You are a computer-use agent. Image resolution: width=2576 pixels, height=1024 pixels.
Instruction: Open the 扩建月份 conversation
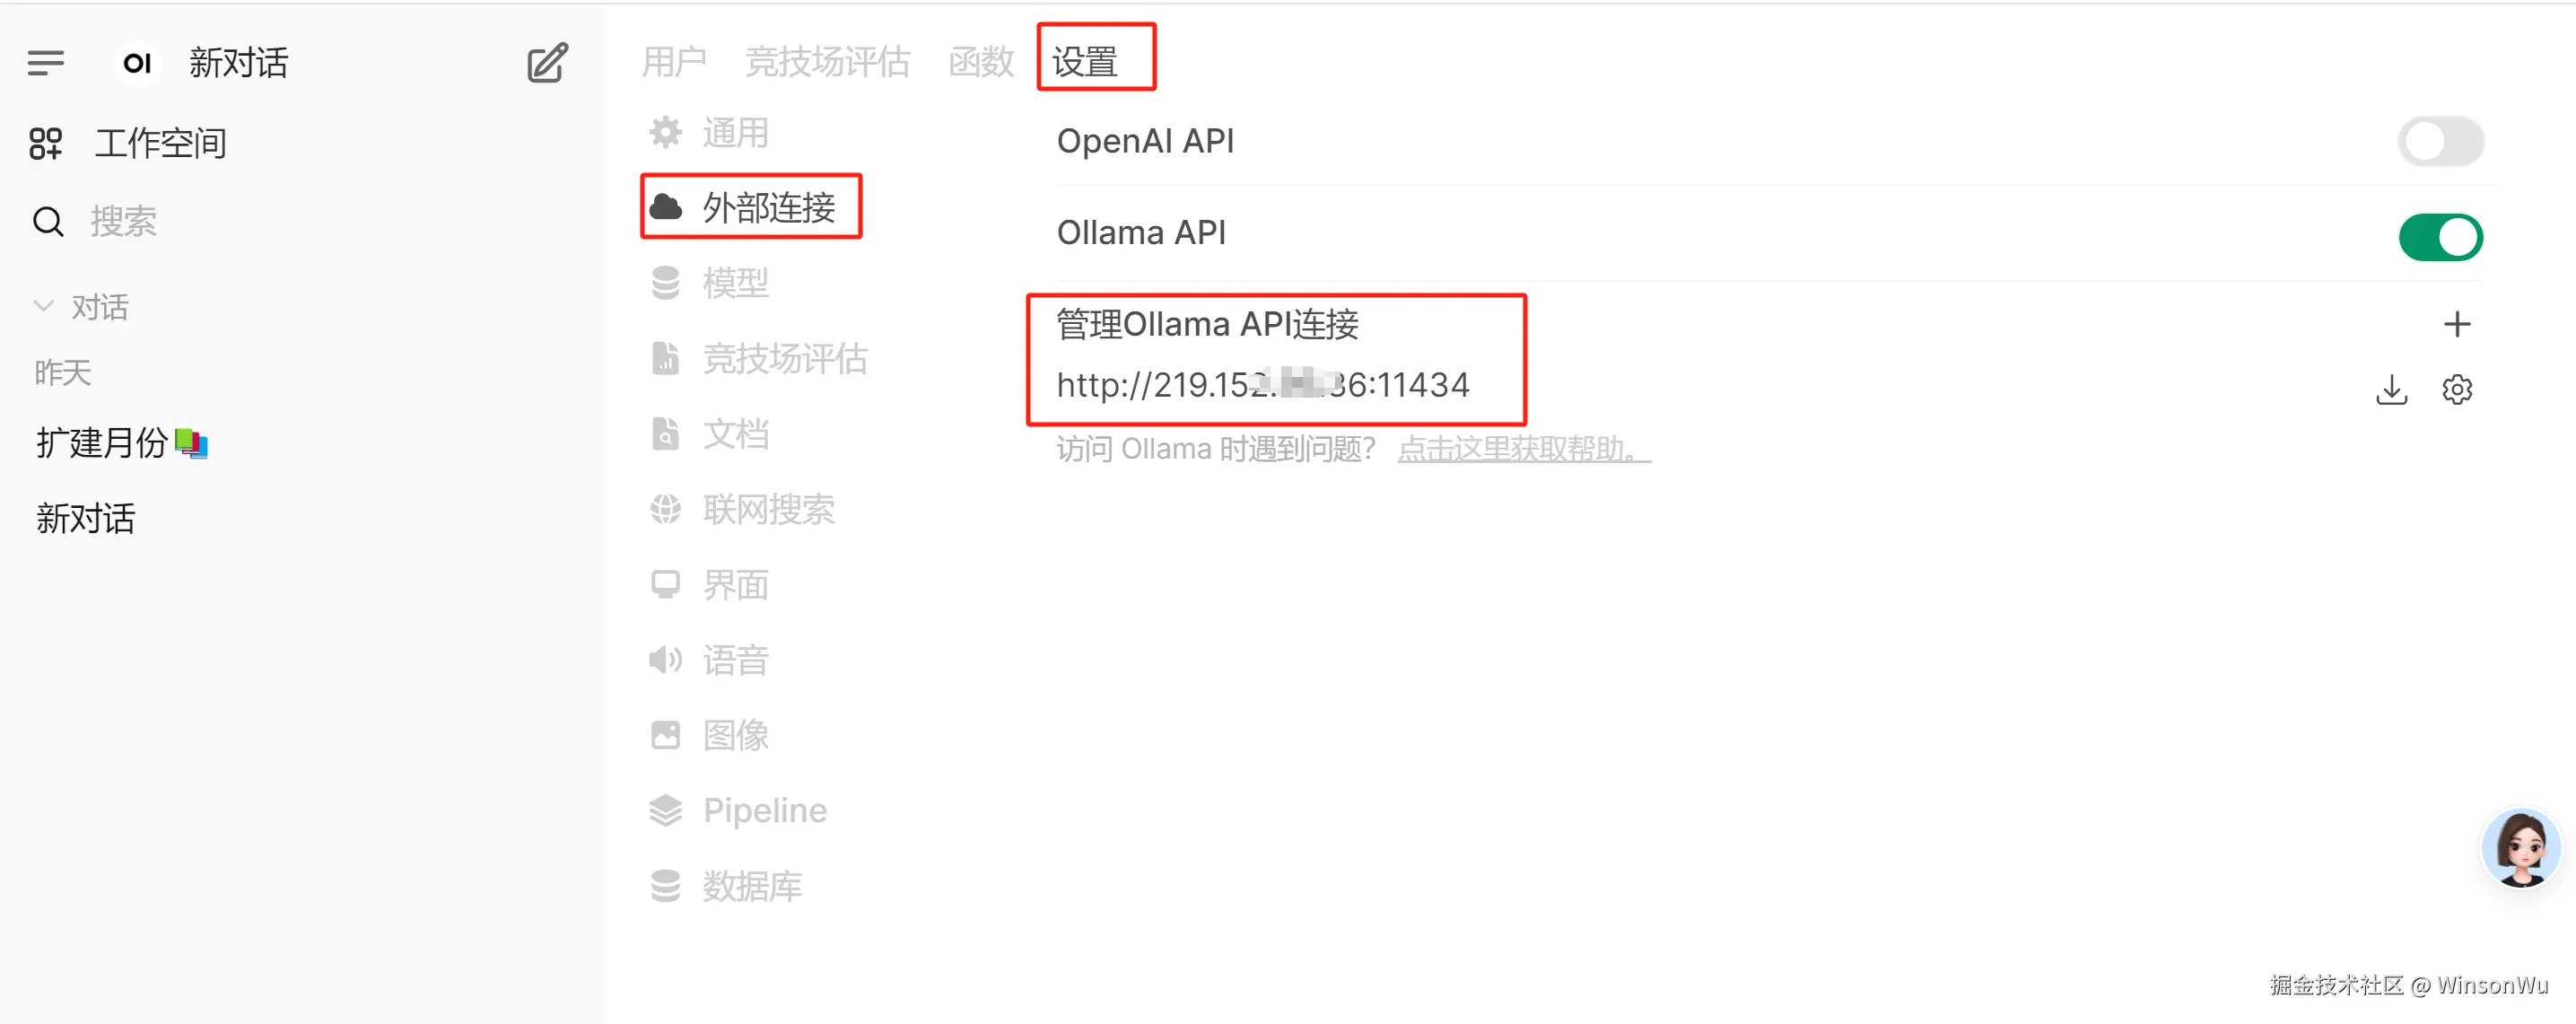122,442
